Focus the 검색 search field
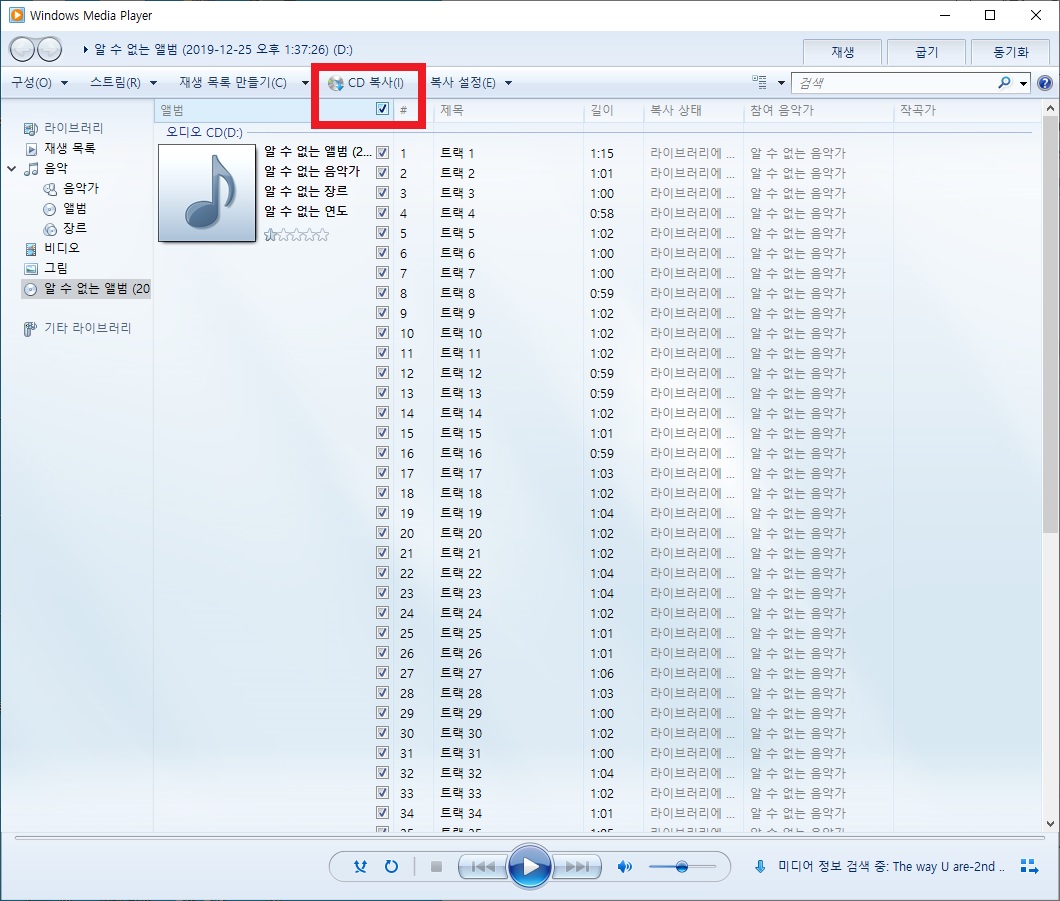1060x901 pixels. (894, 82)
